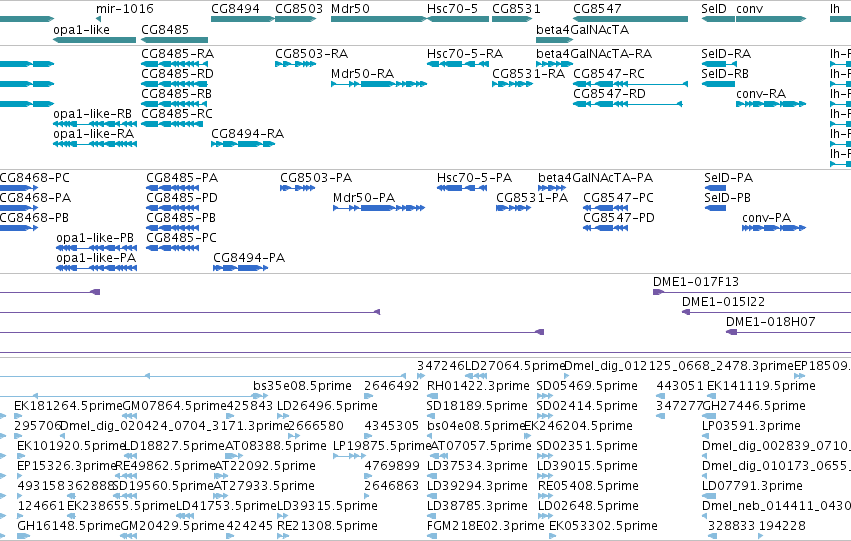
Task: Select the CG8503 gene label
Action: [x=299, y=9]
